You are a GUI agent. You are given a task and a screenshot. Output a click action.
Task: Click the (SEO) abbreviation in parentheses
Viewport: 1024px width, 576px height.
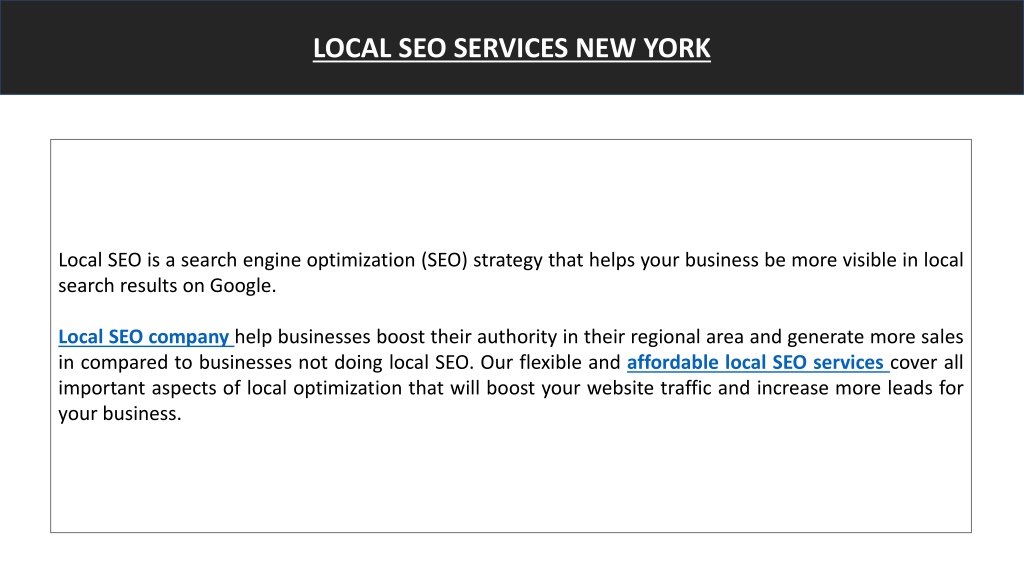444,260
